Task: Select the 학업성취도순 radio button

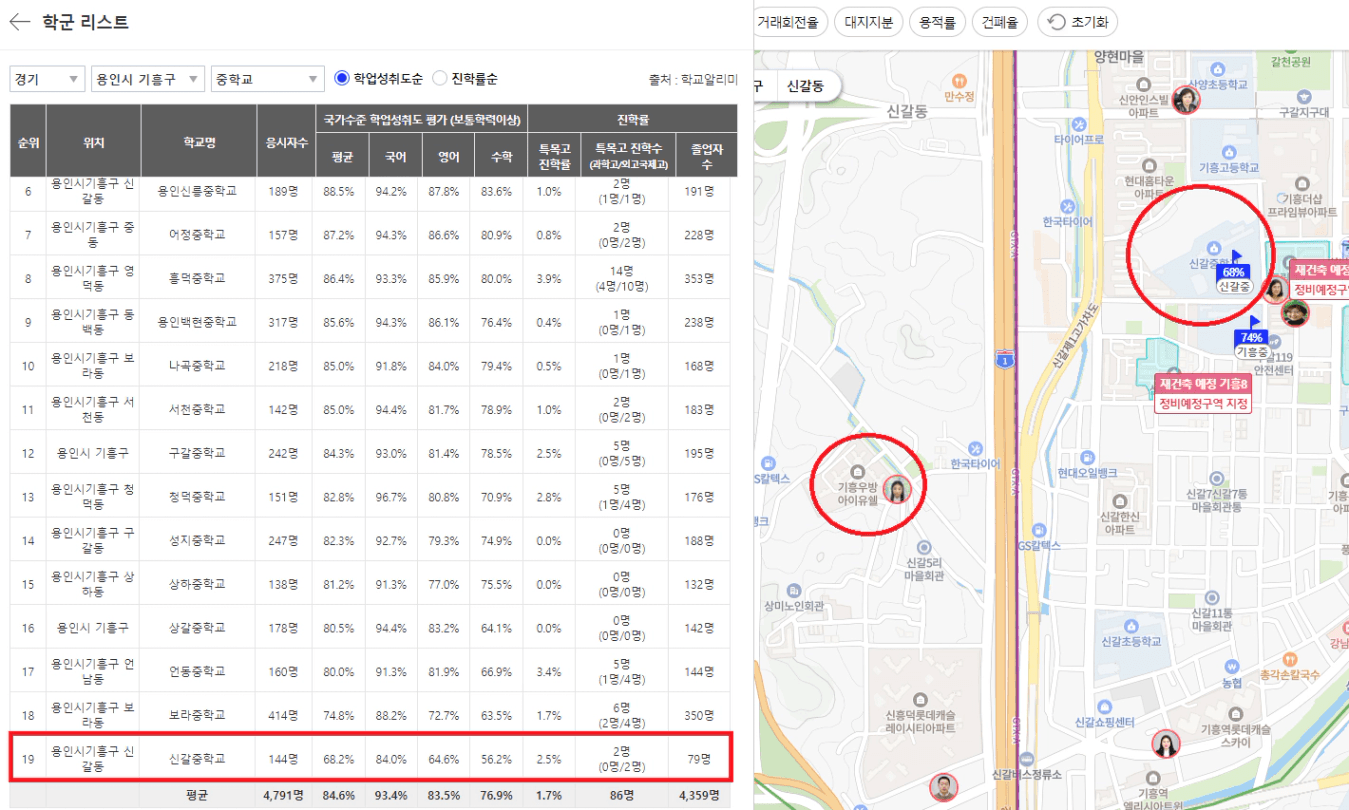Action: 342,78
